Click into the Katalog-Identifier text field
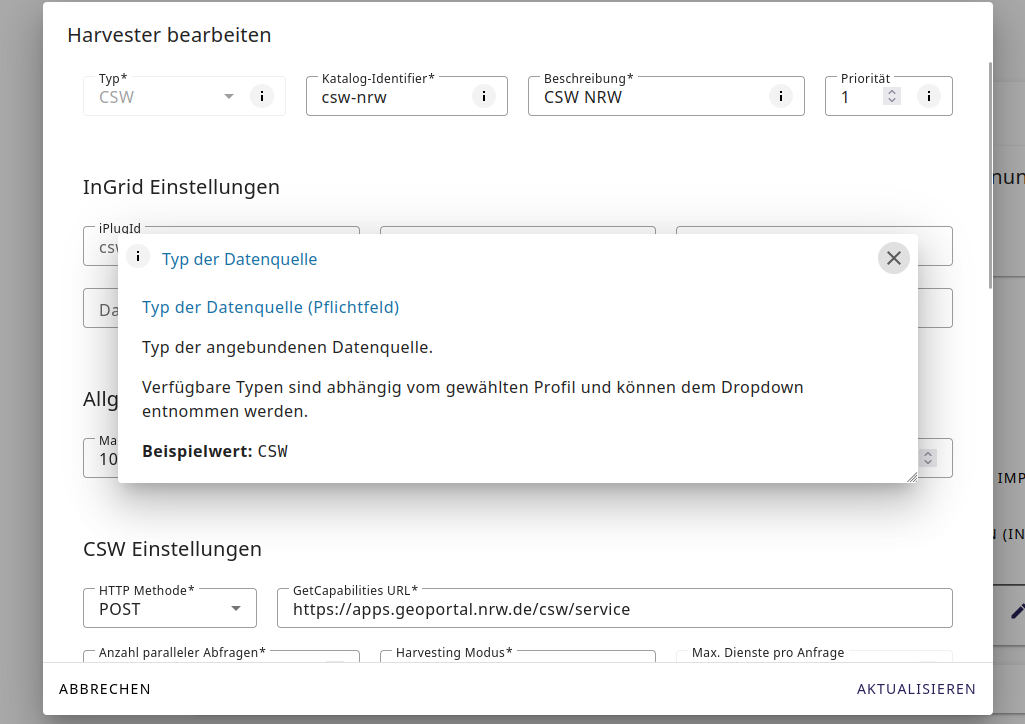This screenshot has height=724, width=1025. (390, 98)
